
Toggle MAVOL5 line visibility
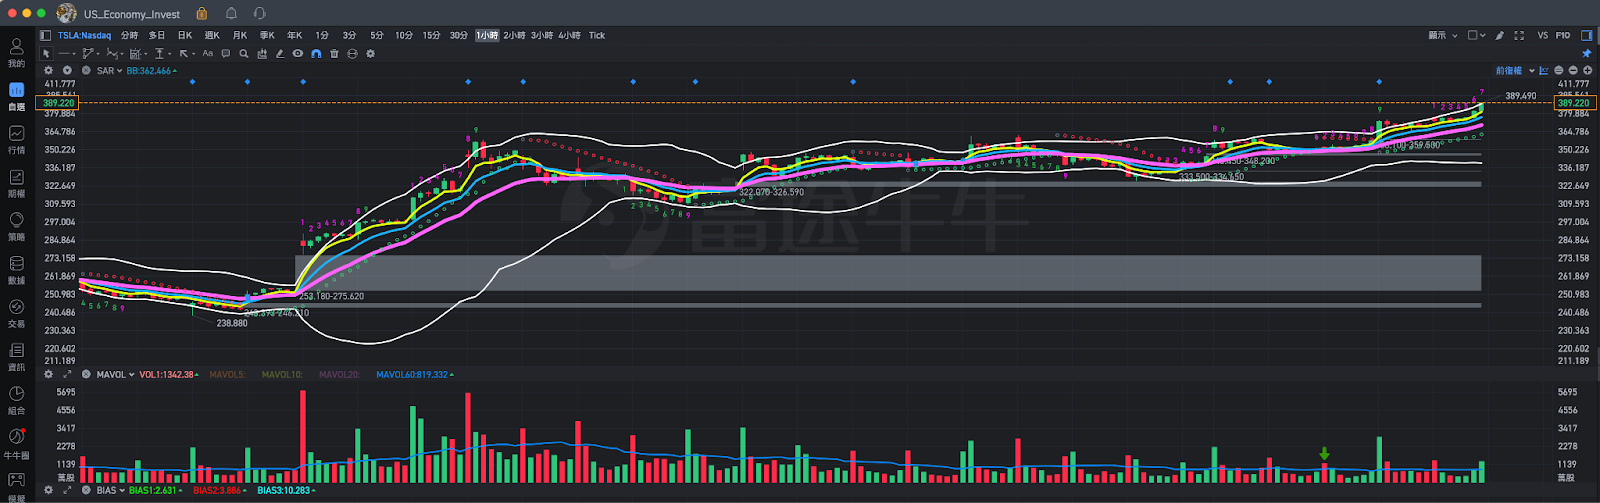pyautogui.click(x=225, y=374)
